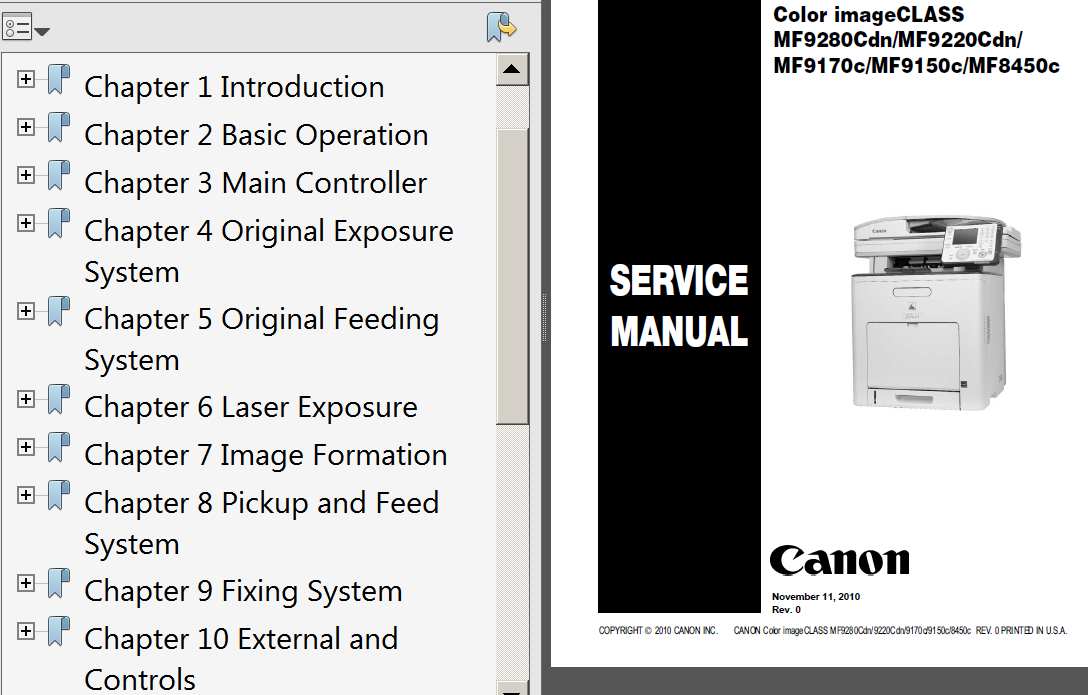Click the bookmarks panel scrollbar thumb
Image resolution: width=1088 pixels, height=695 pixels.
coord(512,276)
